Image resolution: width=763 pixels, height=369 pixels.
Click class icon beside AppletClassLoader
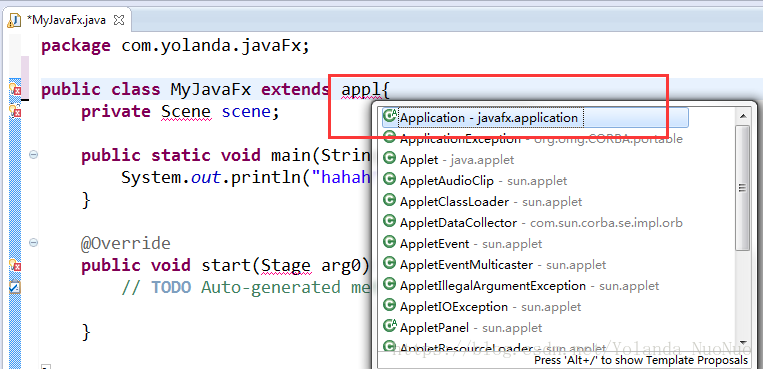[389, 200]
